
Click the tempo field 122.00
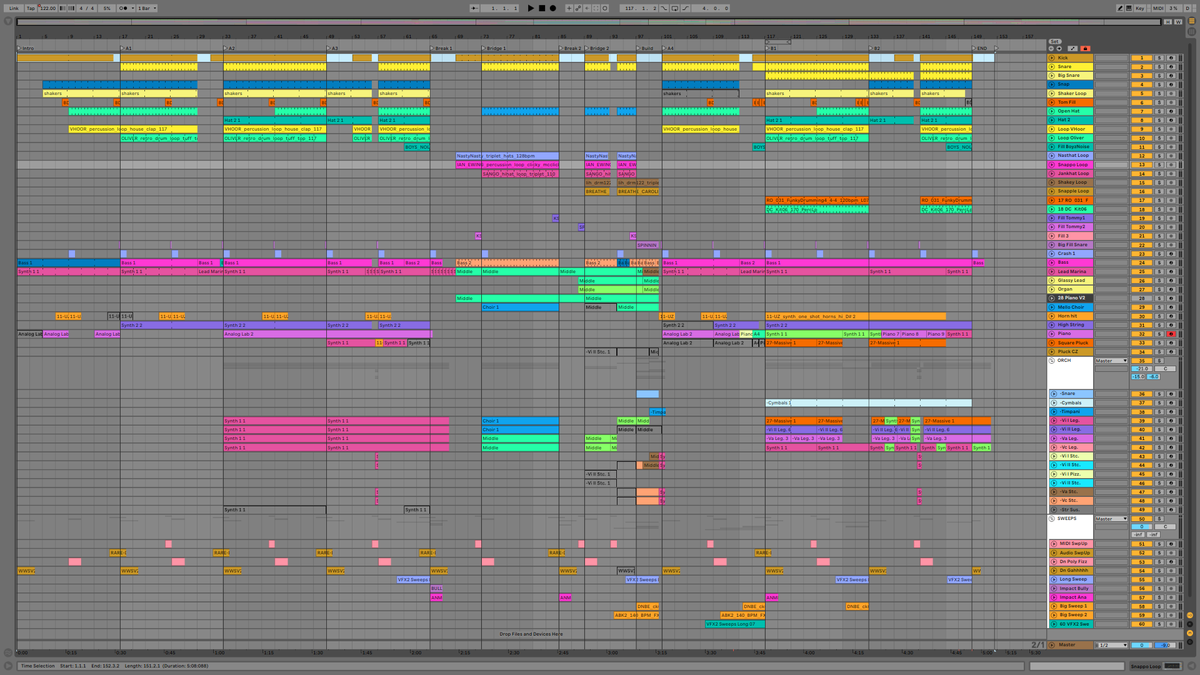(47, 8)
